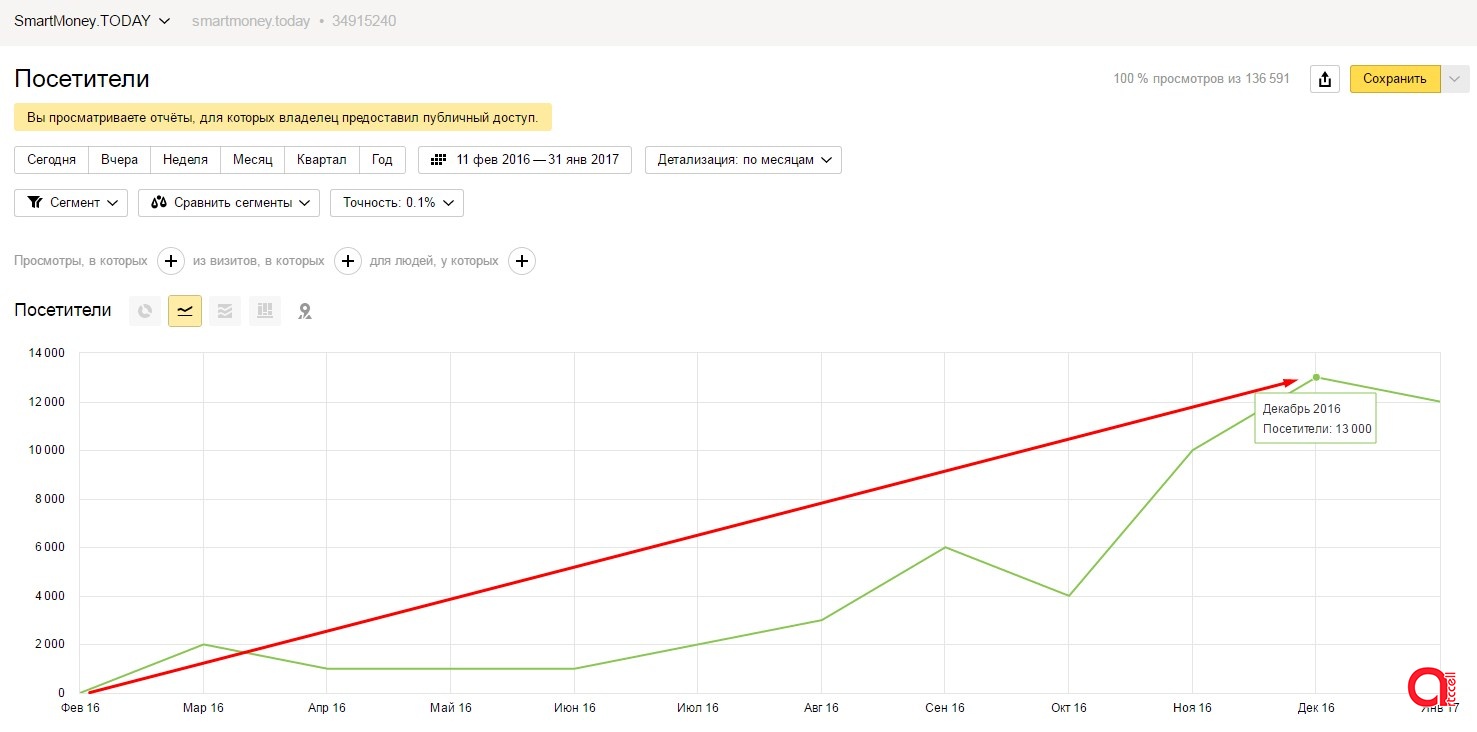Image resolution: width=1477 pixels, height=732 pixels.
Task: Add condition for 'для людей, у которых'
Action: (x=522, y=261)
